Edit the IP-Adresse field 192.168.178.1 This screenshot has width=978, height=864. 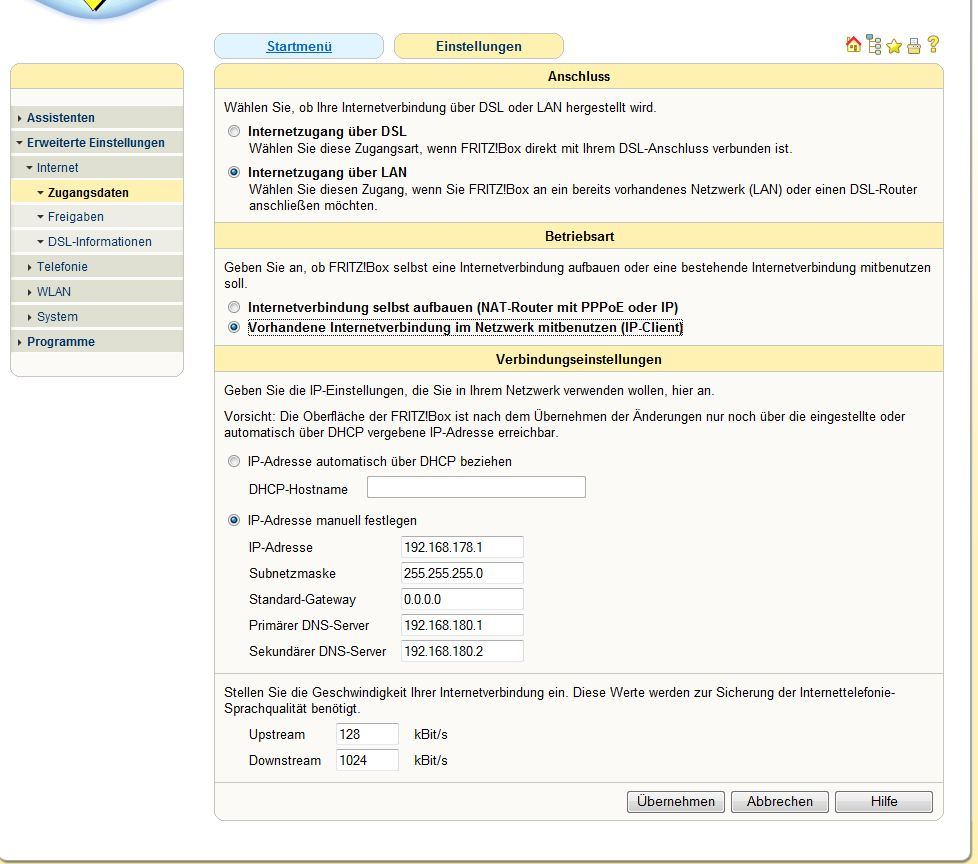462,547
